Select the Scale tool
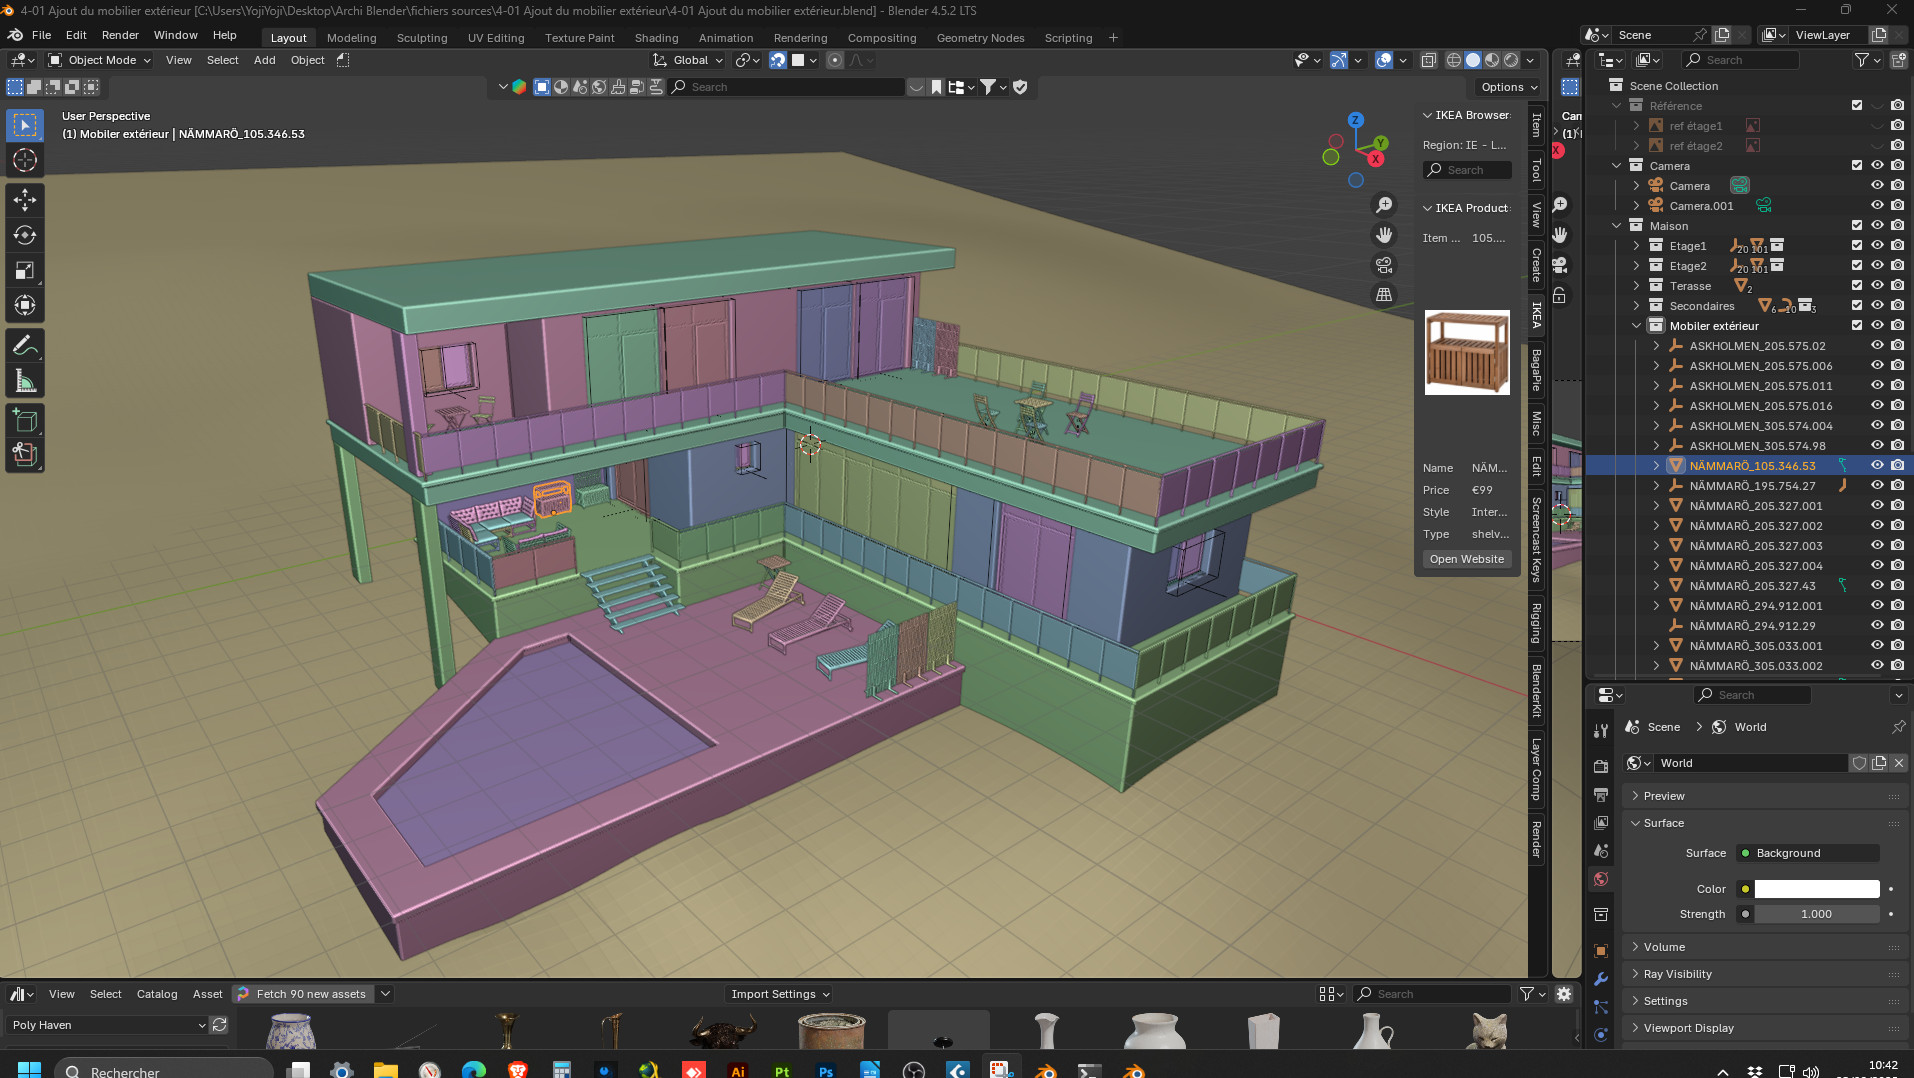The width and height of the screenshot is (1914, 1078). tap(25, 270)
